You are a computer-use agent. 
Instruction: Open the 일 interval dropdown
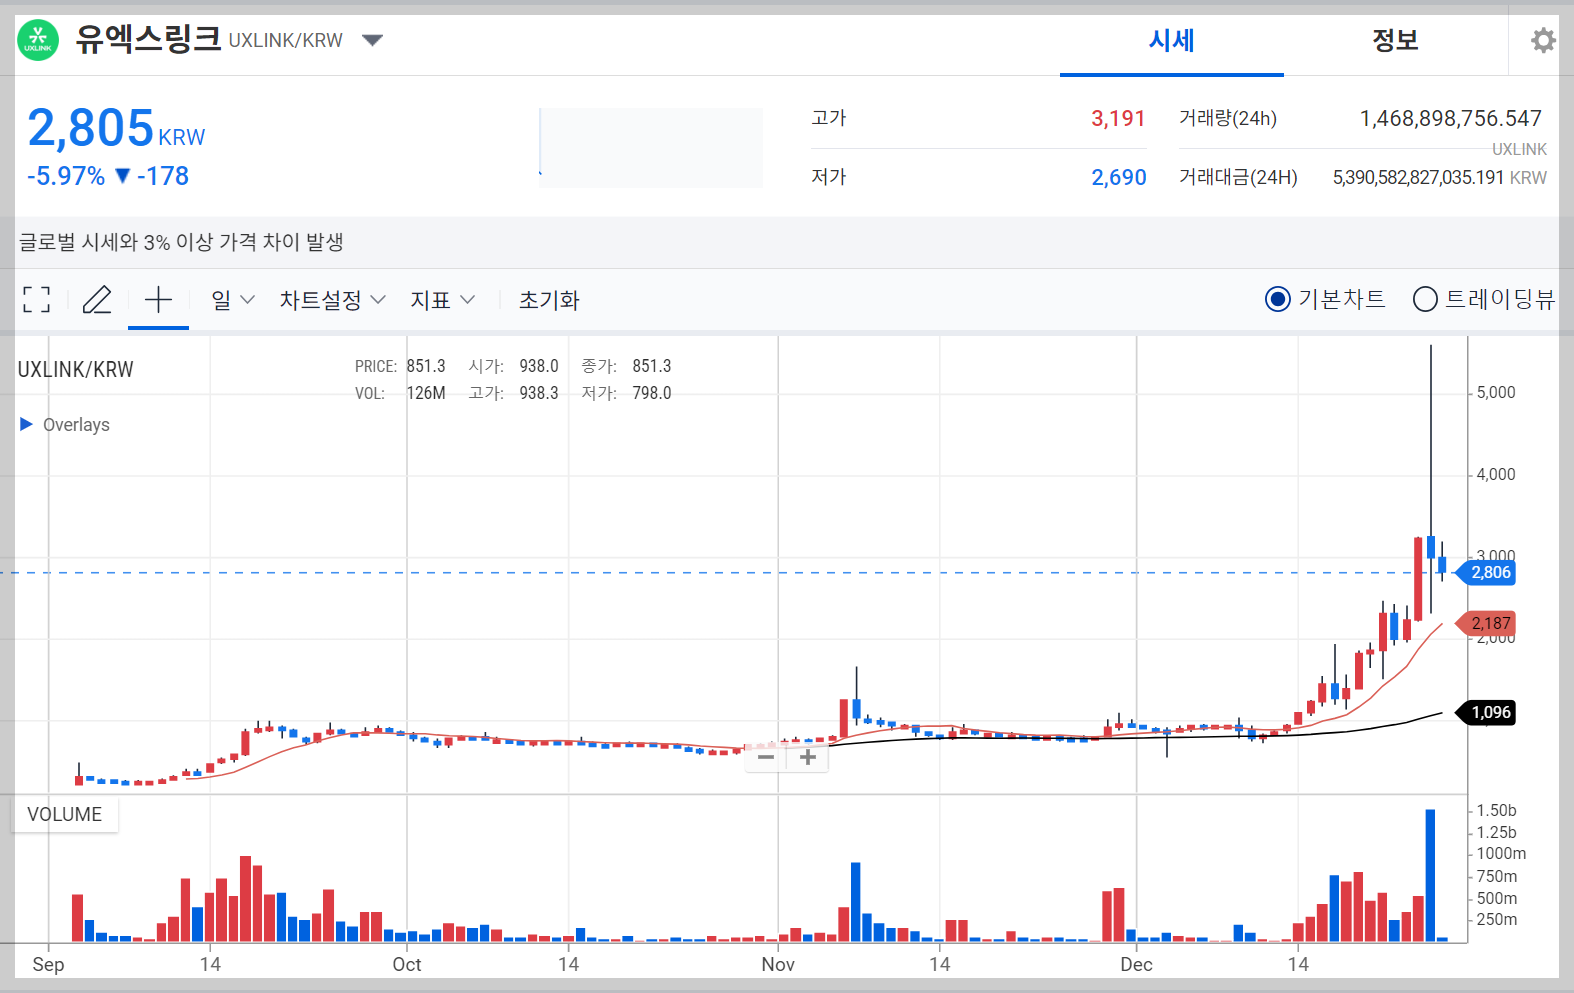233,299
